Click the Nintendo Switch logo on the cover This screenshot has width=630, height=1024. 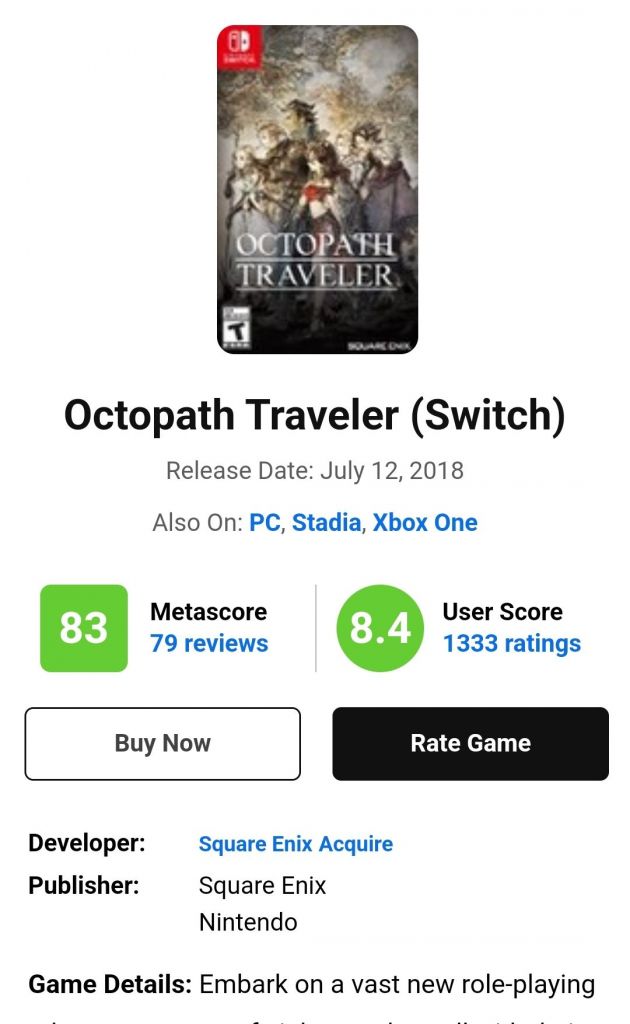coord(240,44)
